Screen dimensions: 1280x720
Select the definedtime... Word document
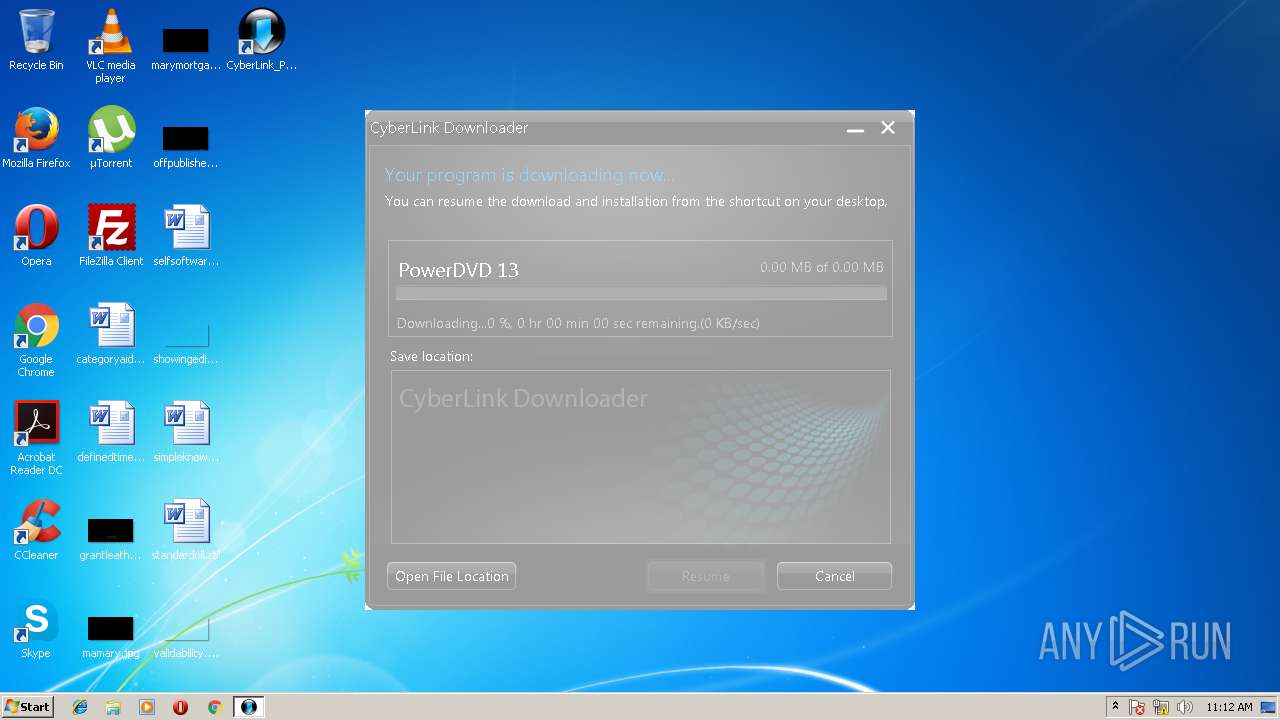tap(110, 432)
